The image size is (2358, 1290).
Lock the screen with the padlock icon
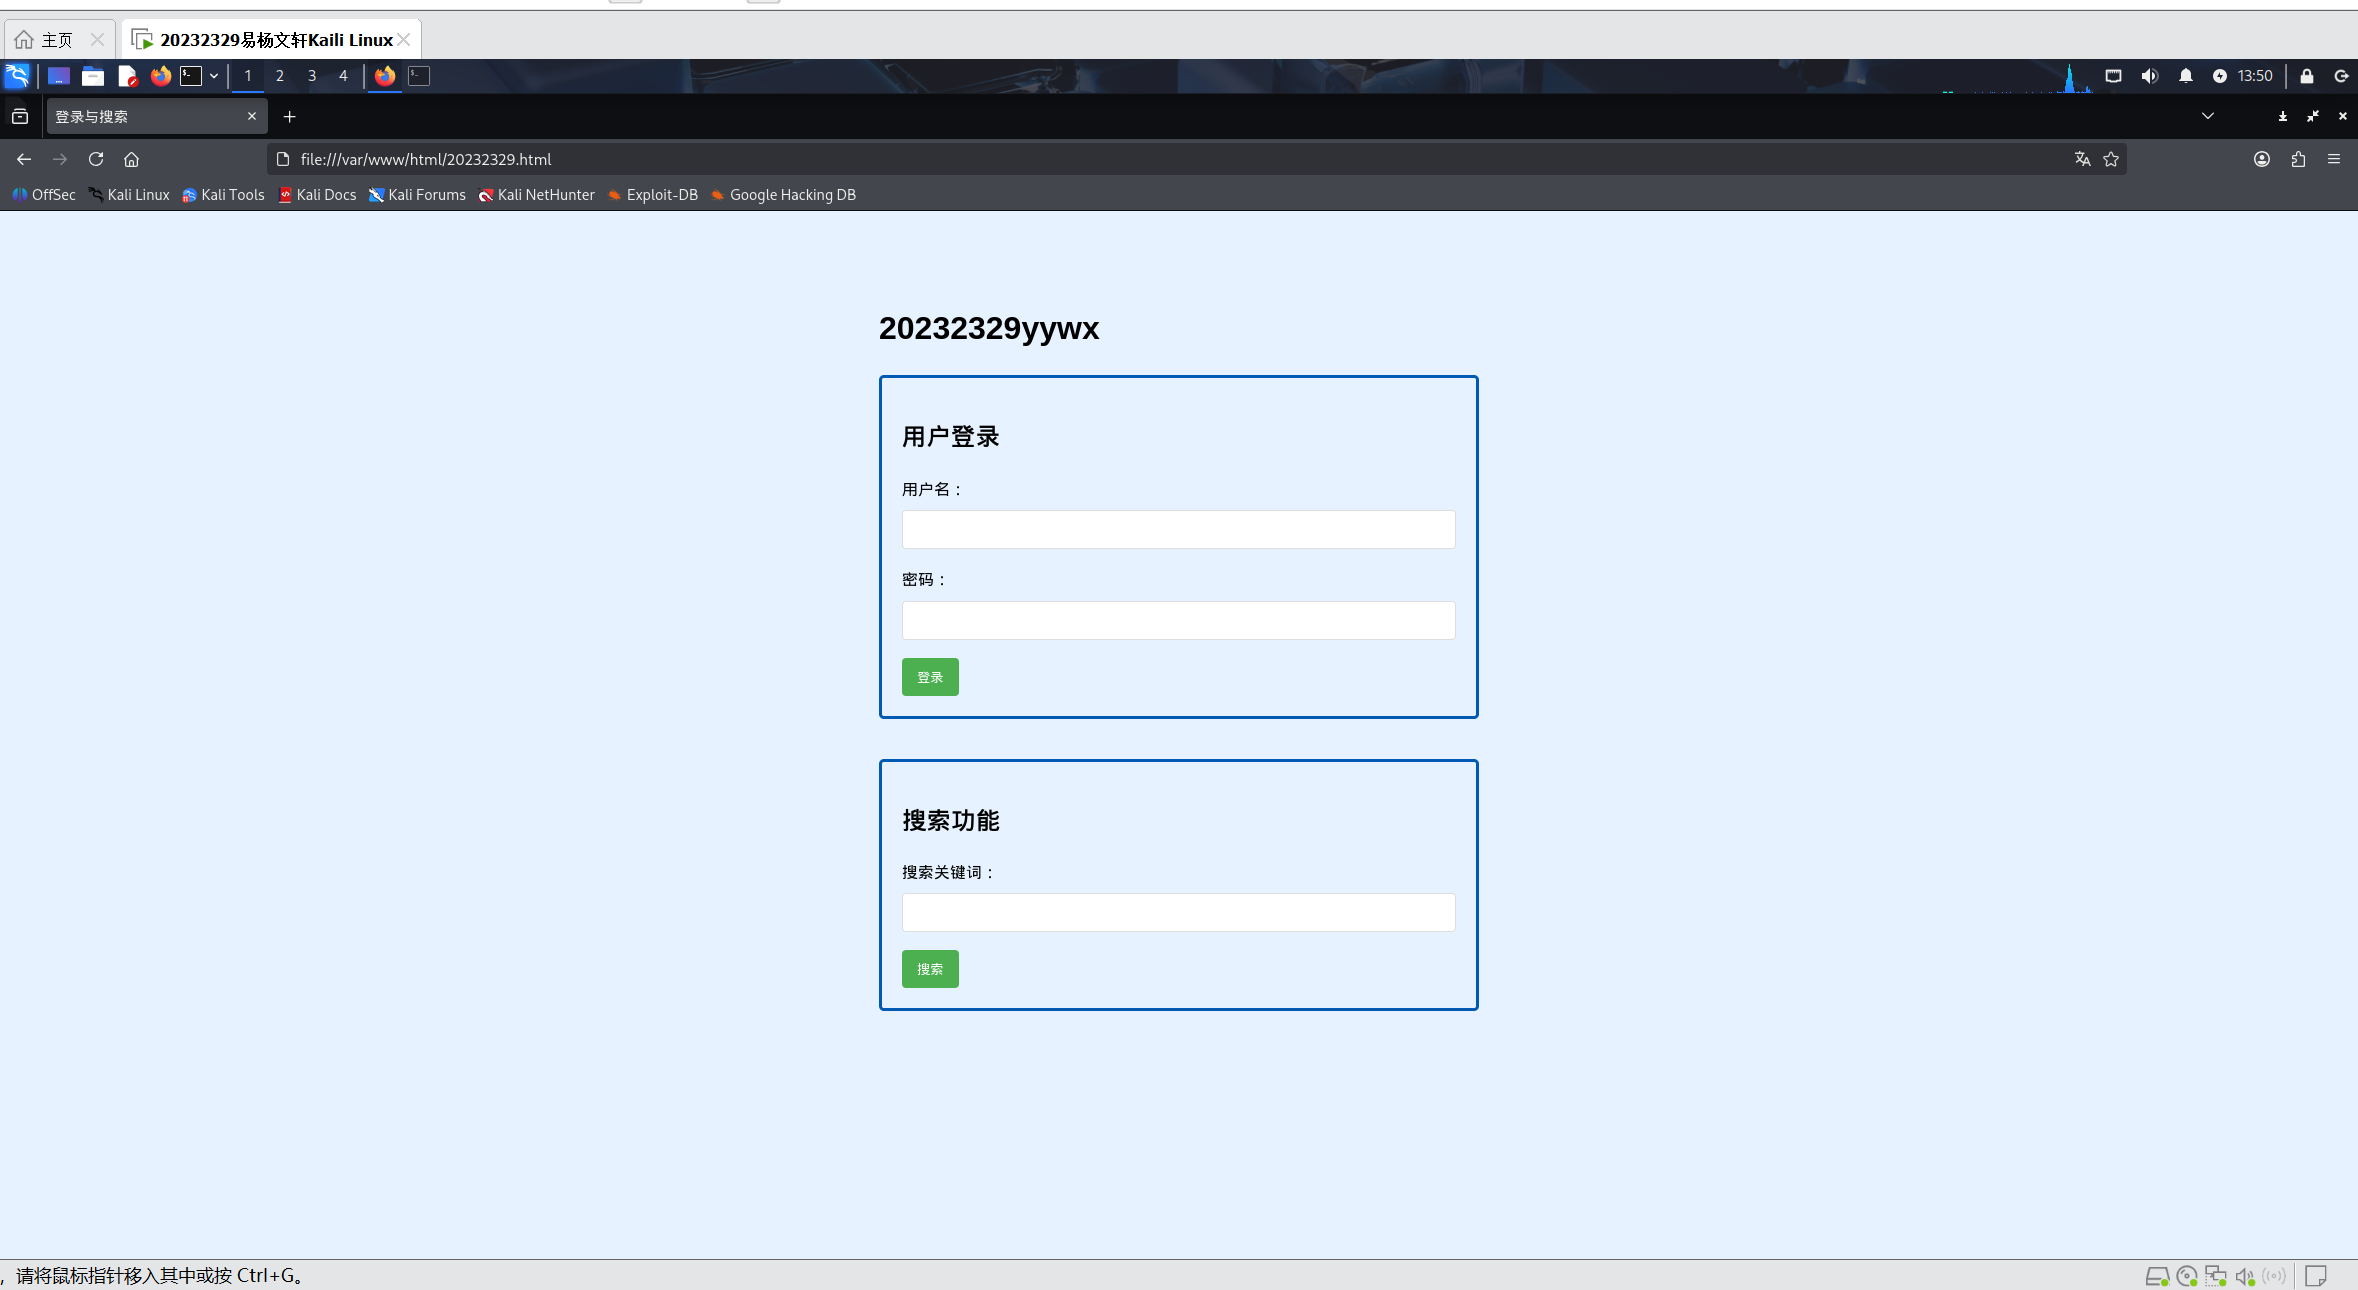click(2305, 76)
